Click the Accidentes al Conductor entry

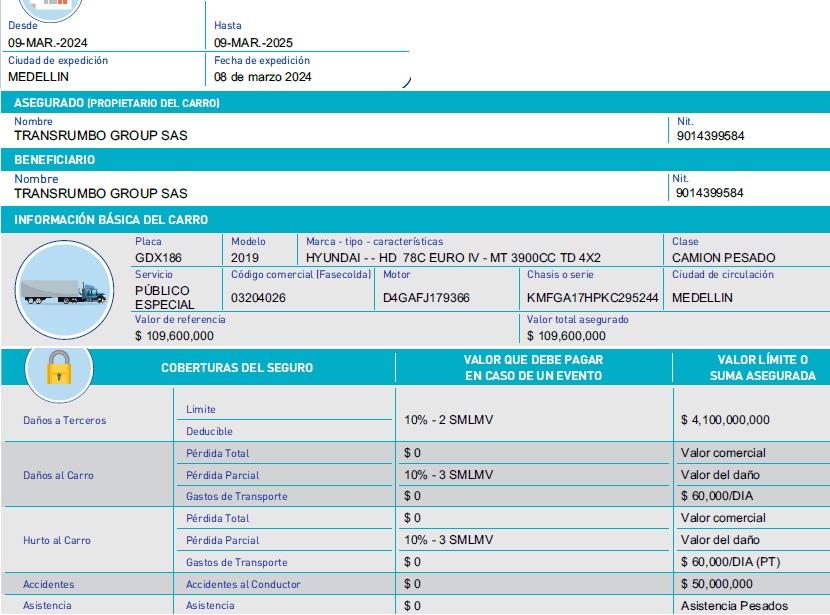coord(243,584)
